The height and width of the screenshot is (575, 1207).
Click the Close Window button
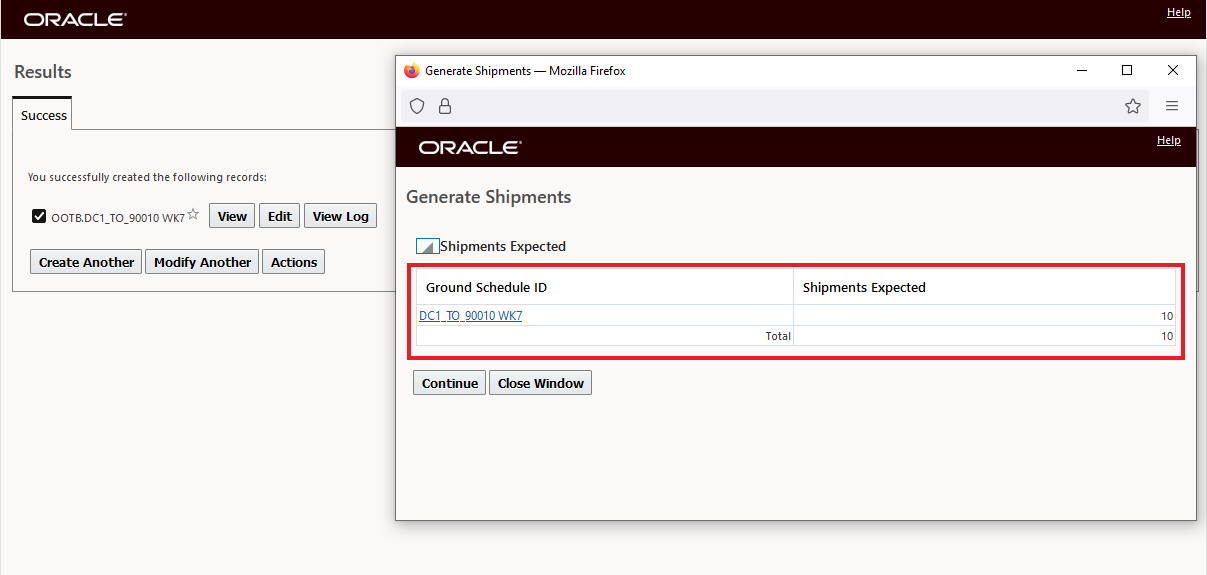[540, 383]
